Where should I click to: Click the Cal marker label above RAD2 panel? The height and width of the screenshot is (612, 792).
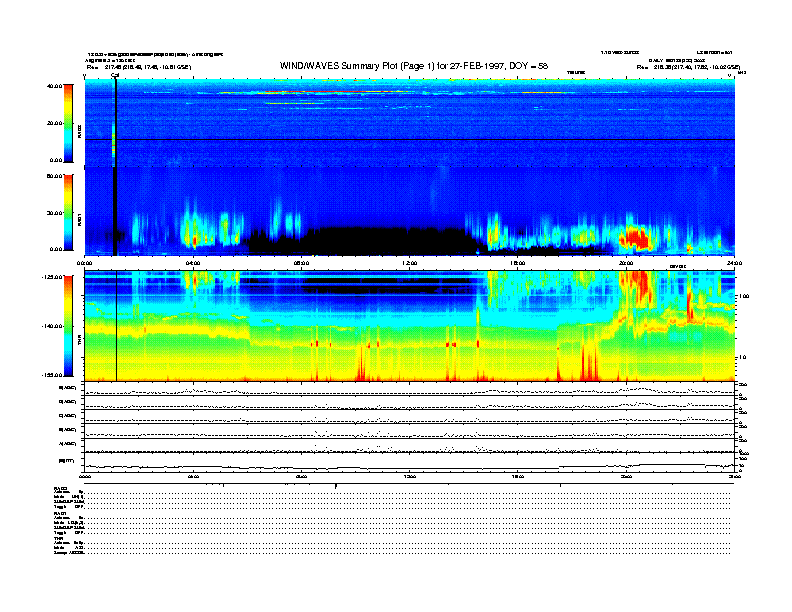click(115, 75)
